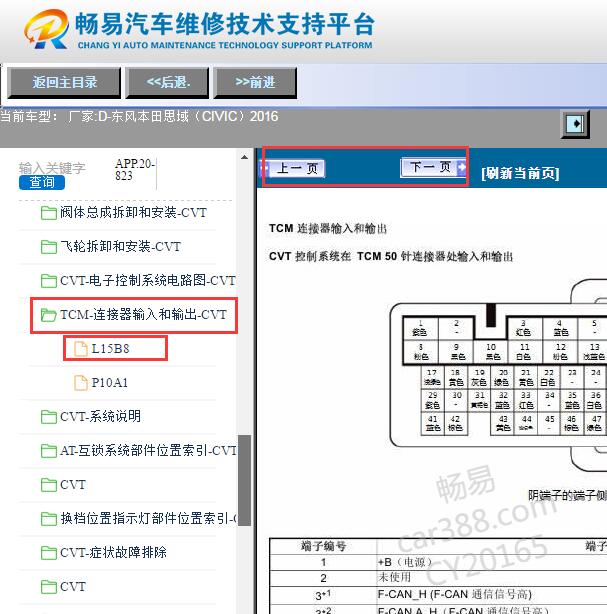Click the 返回主目录 button
The height and width of the screenshot is (614, 607).
tap(64, 83)
